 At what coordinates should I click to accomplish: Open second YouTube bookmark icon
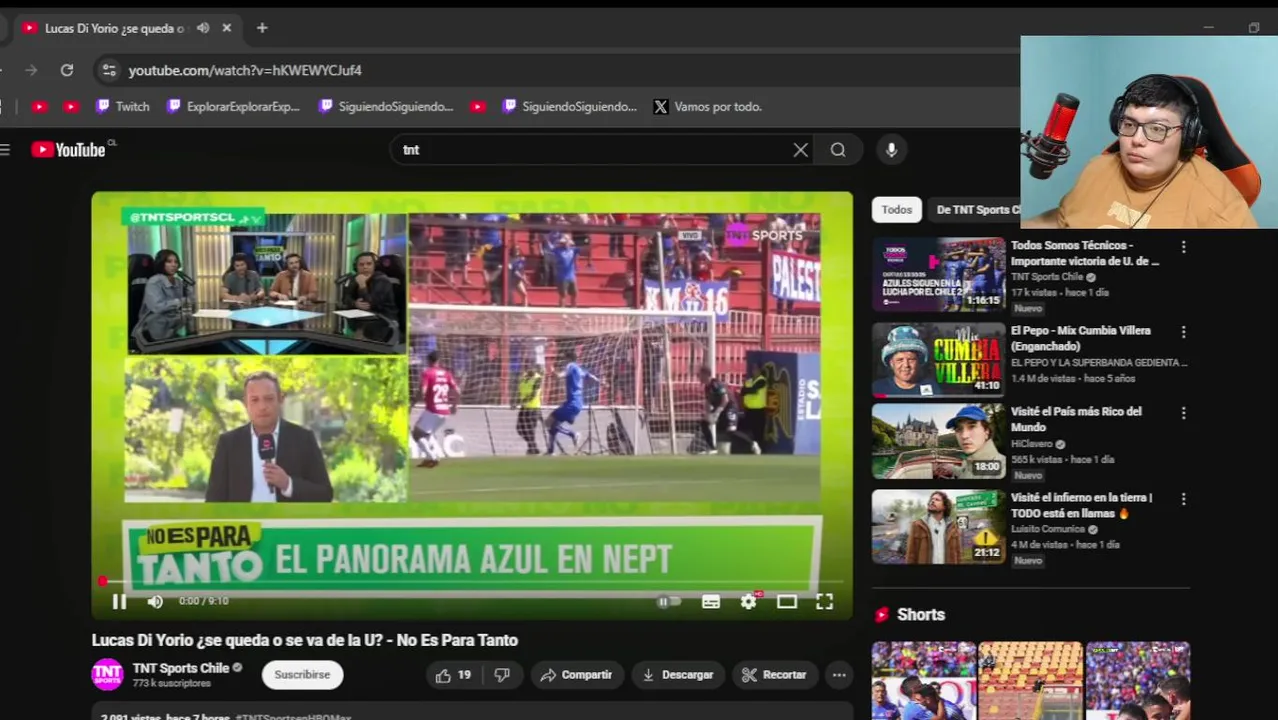(x=71, y=106)
